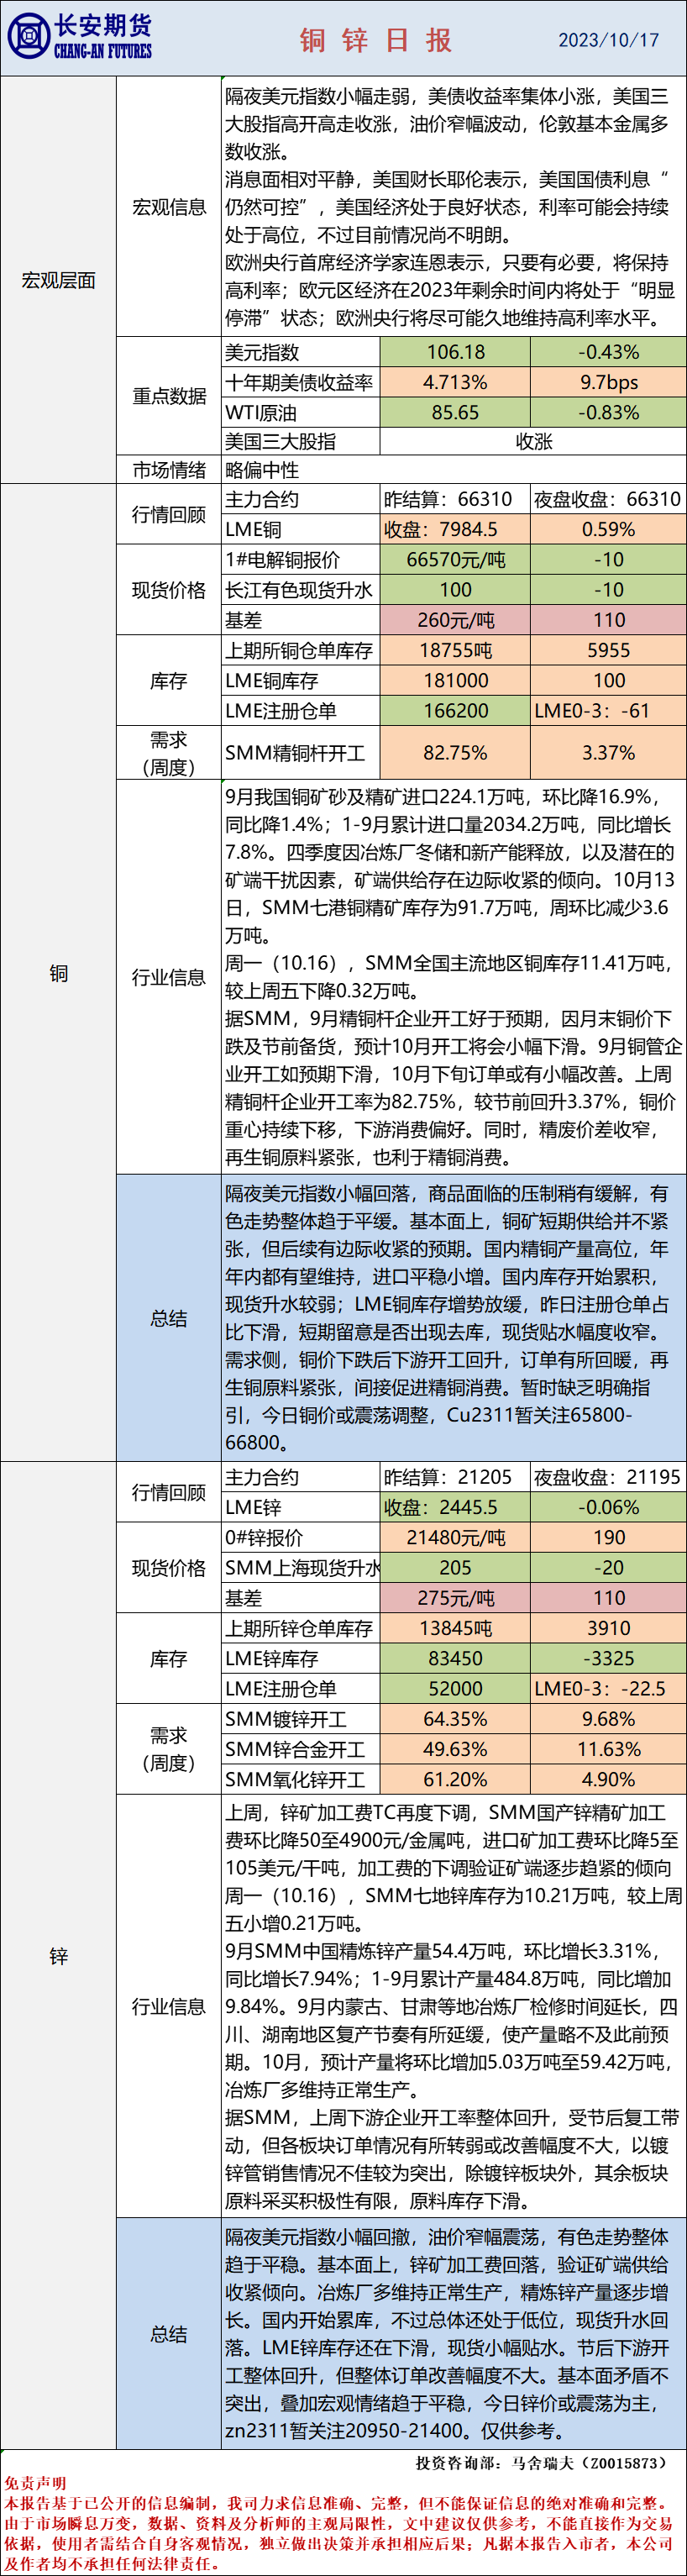Click the 3910 change cell
This screenshot has width=687, height=2576.
coord(608,1628)
